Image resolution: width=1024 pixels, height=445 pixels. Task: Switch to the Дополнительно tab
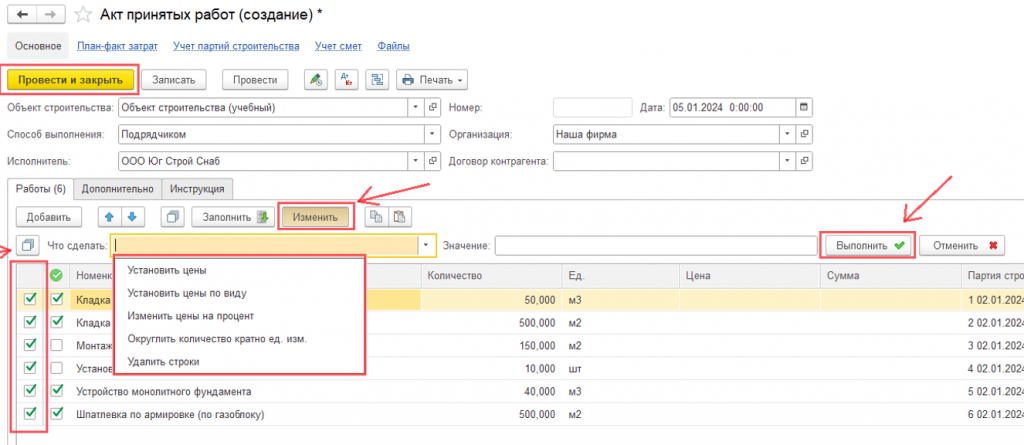pos(117,188)
